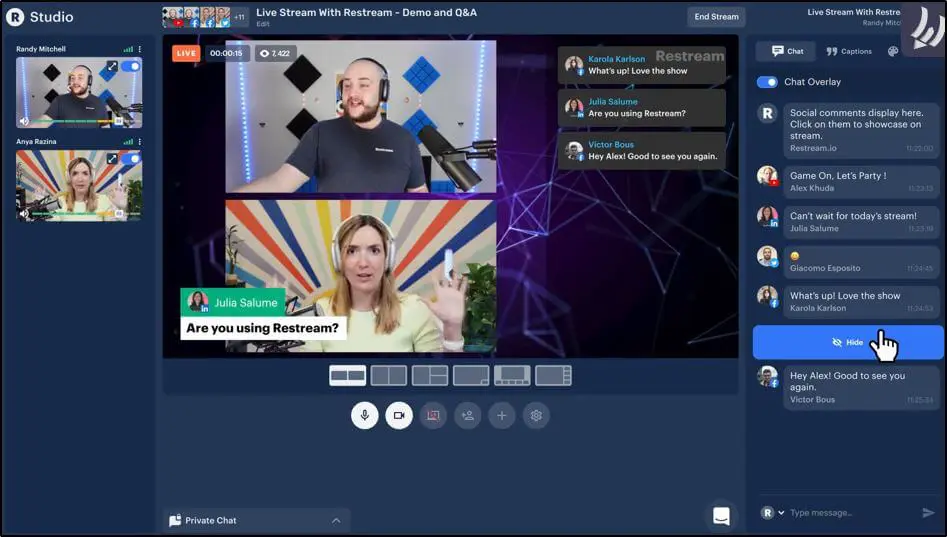Expand the Private Chat panel chevron
The height and width of the screenshot is (537, 947).
coord(336,521)
